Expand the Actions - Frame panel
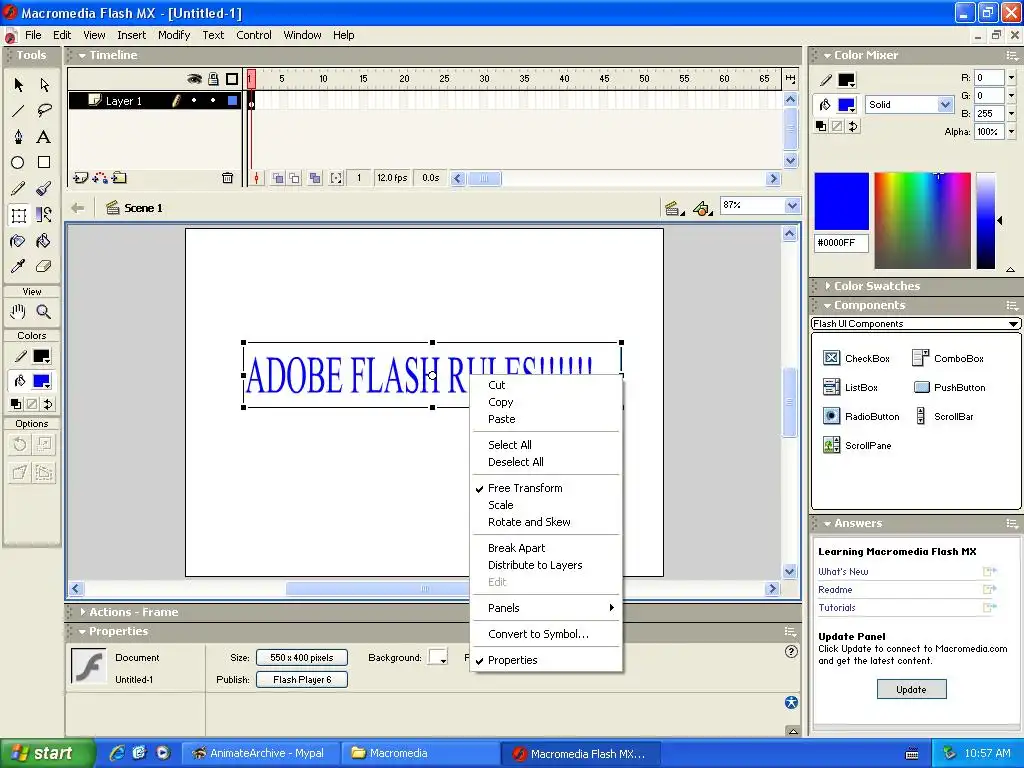This screenshot has height=768, width=1024. 82,612
